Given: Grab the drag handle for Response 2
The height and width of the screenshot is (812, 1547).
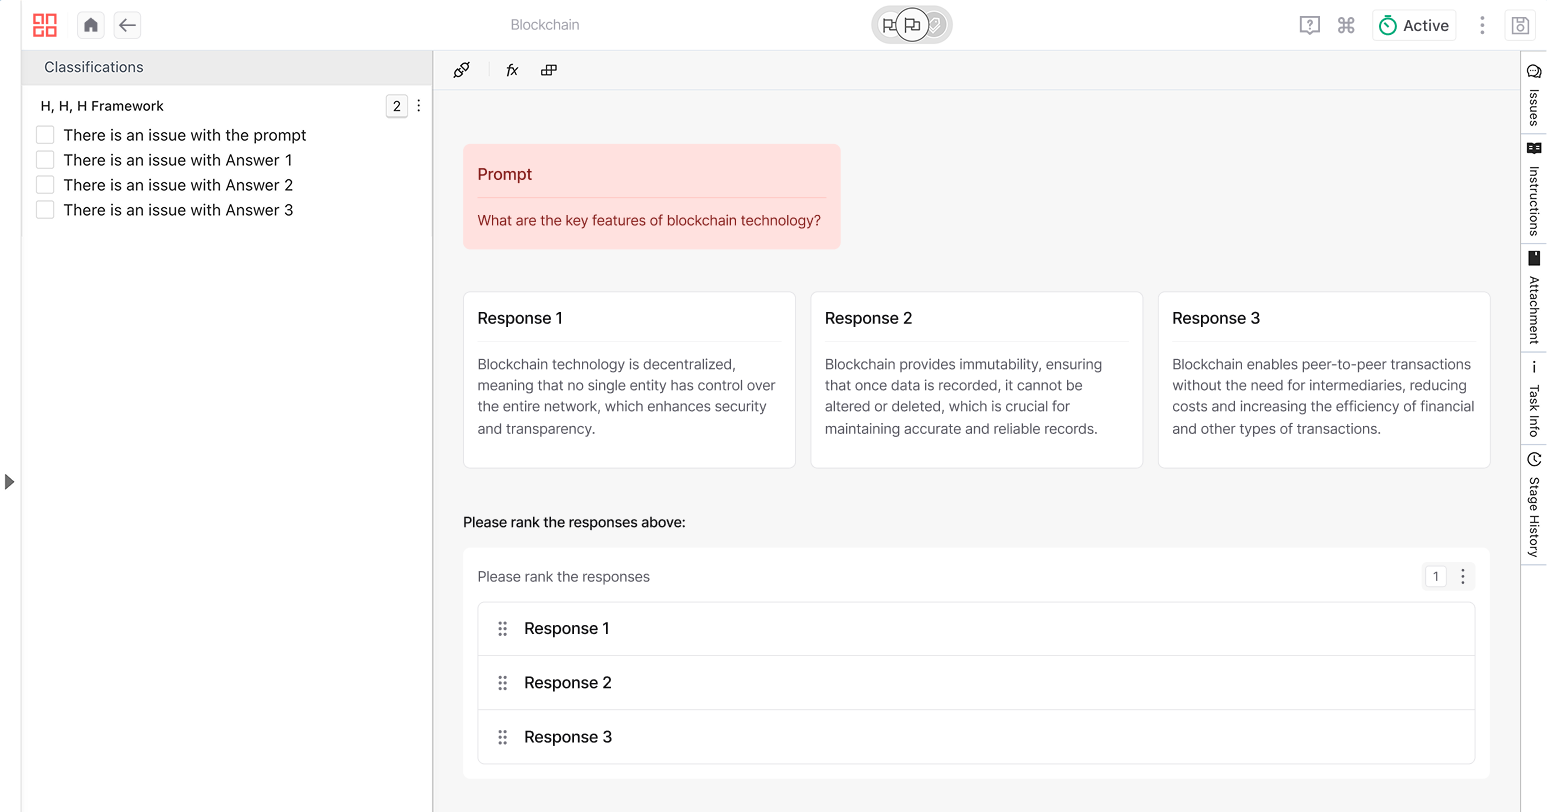Looking at the screenshot, I should click(x=503, y=683).
